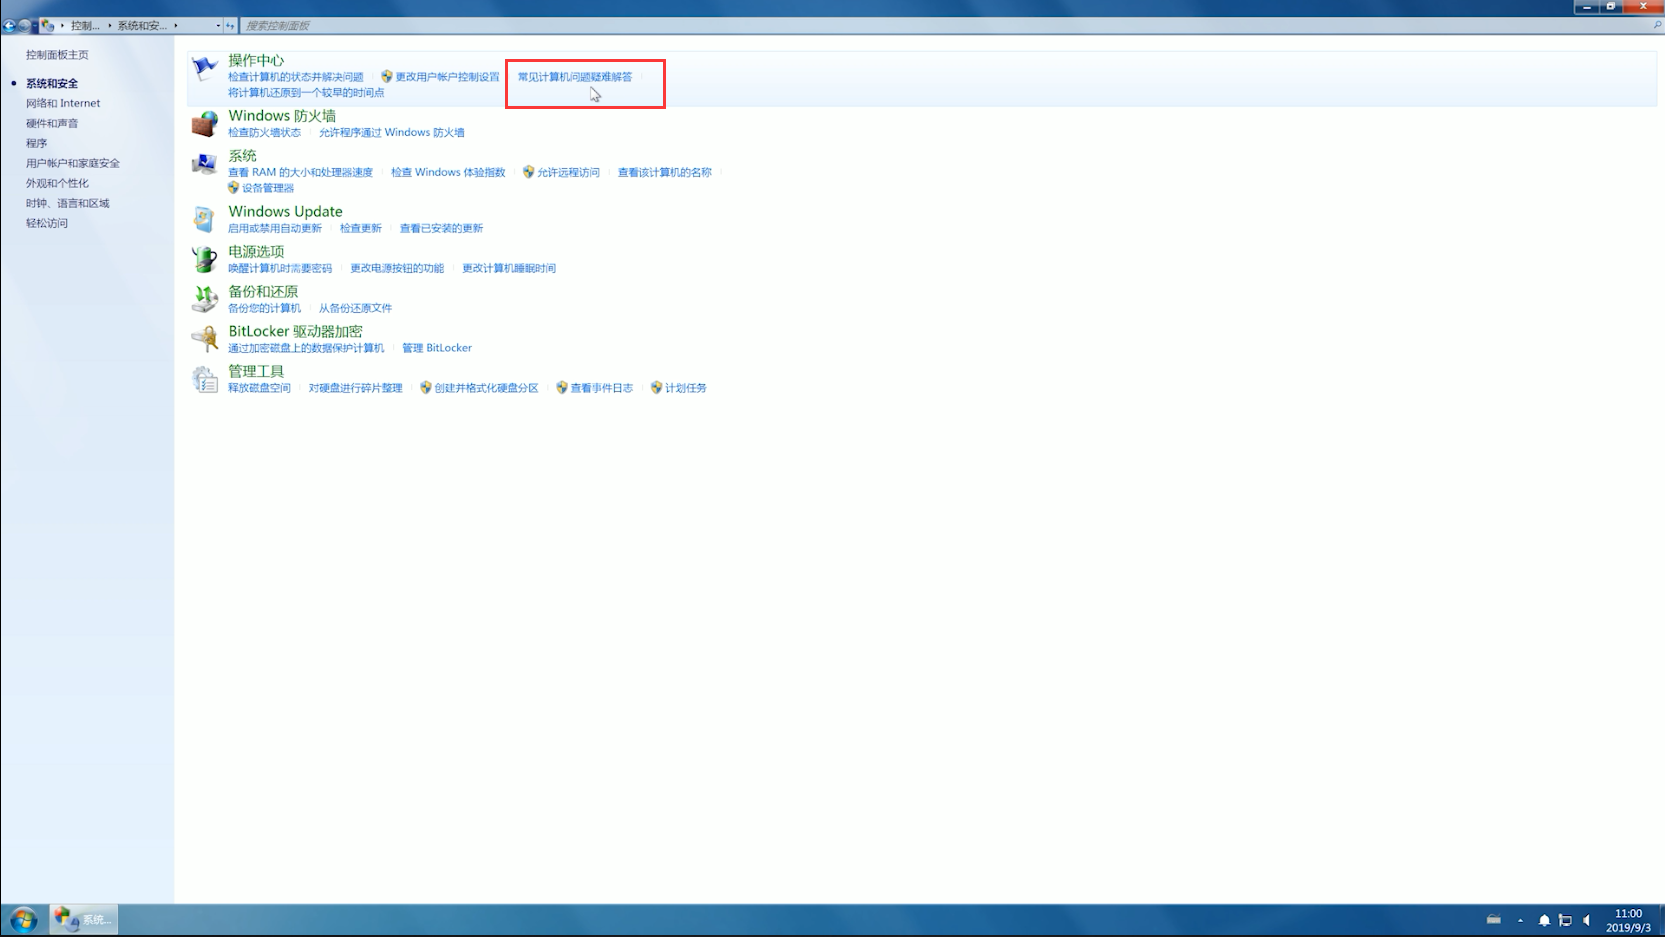1665x937 pixels.
Task: Select 轻松访问 in sidebar
Action: click(47, 223)
